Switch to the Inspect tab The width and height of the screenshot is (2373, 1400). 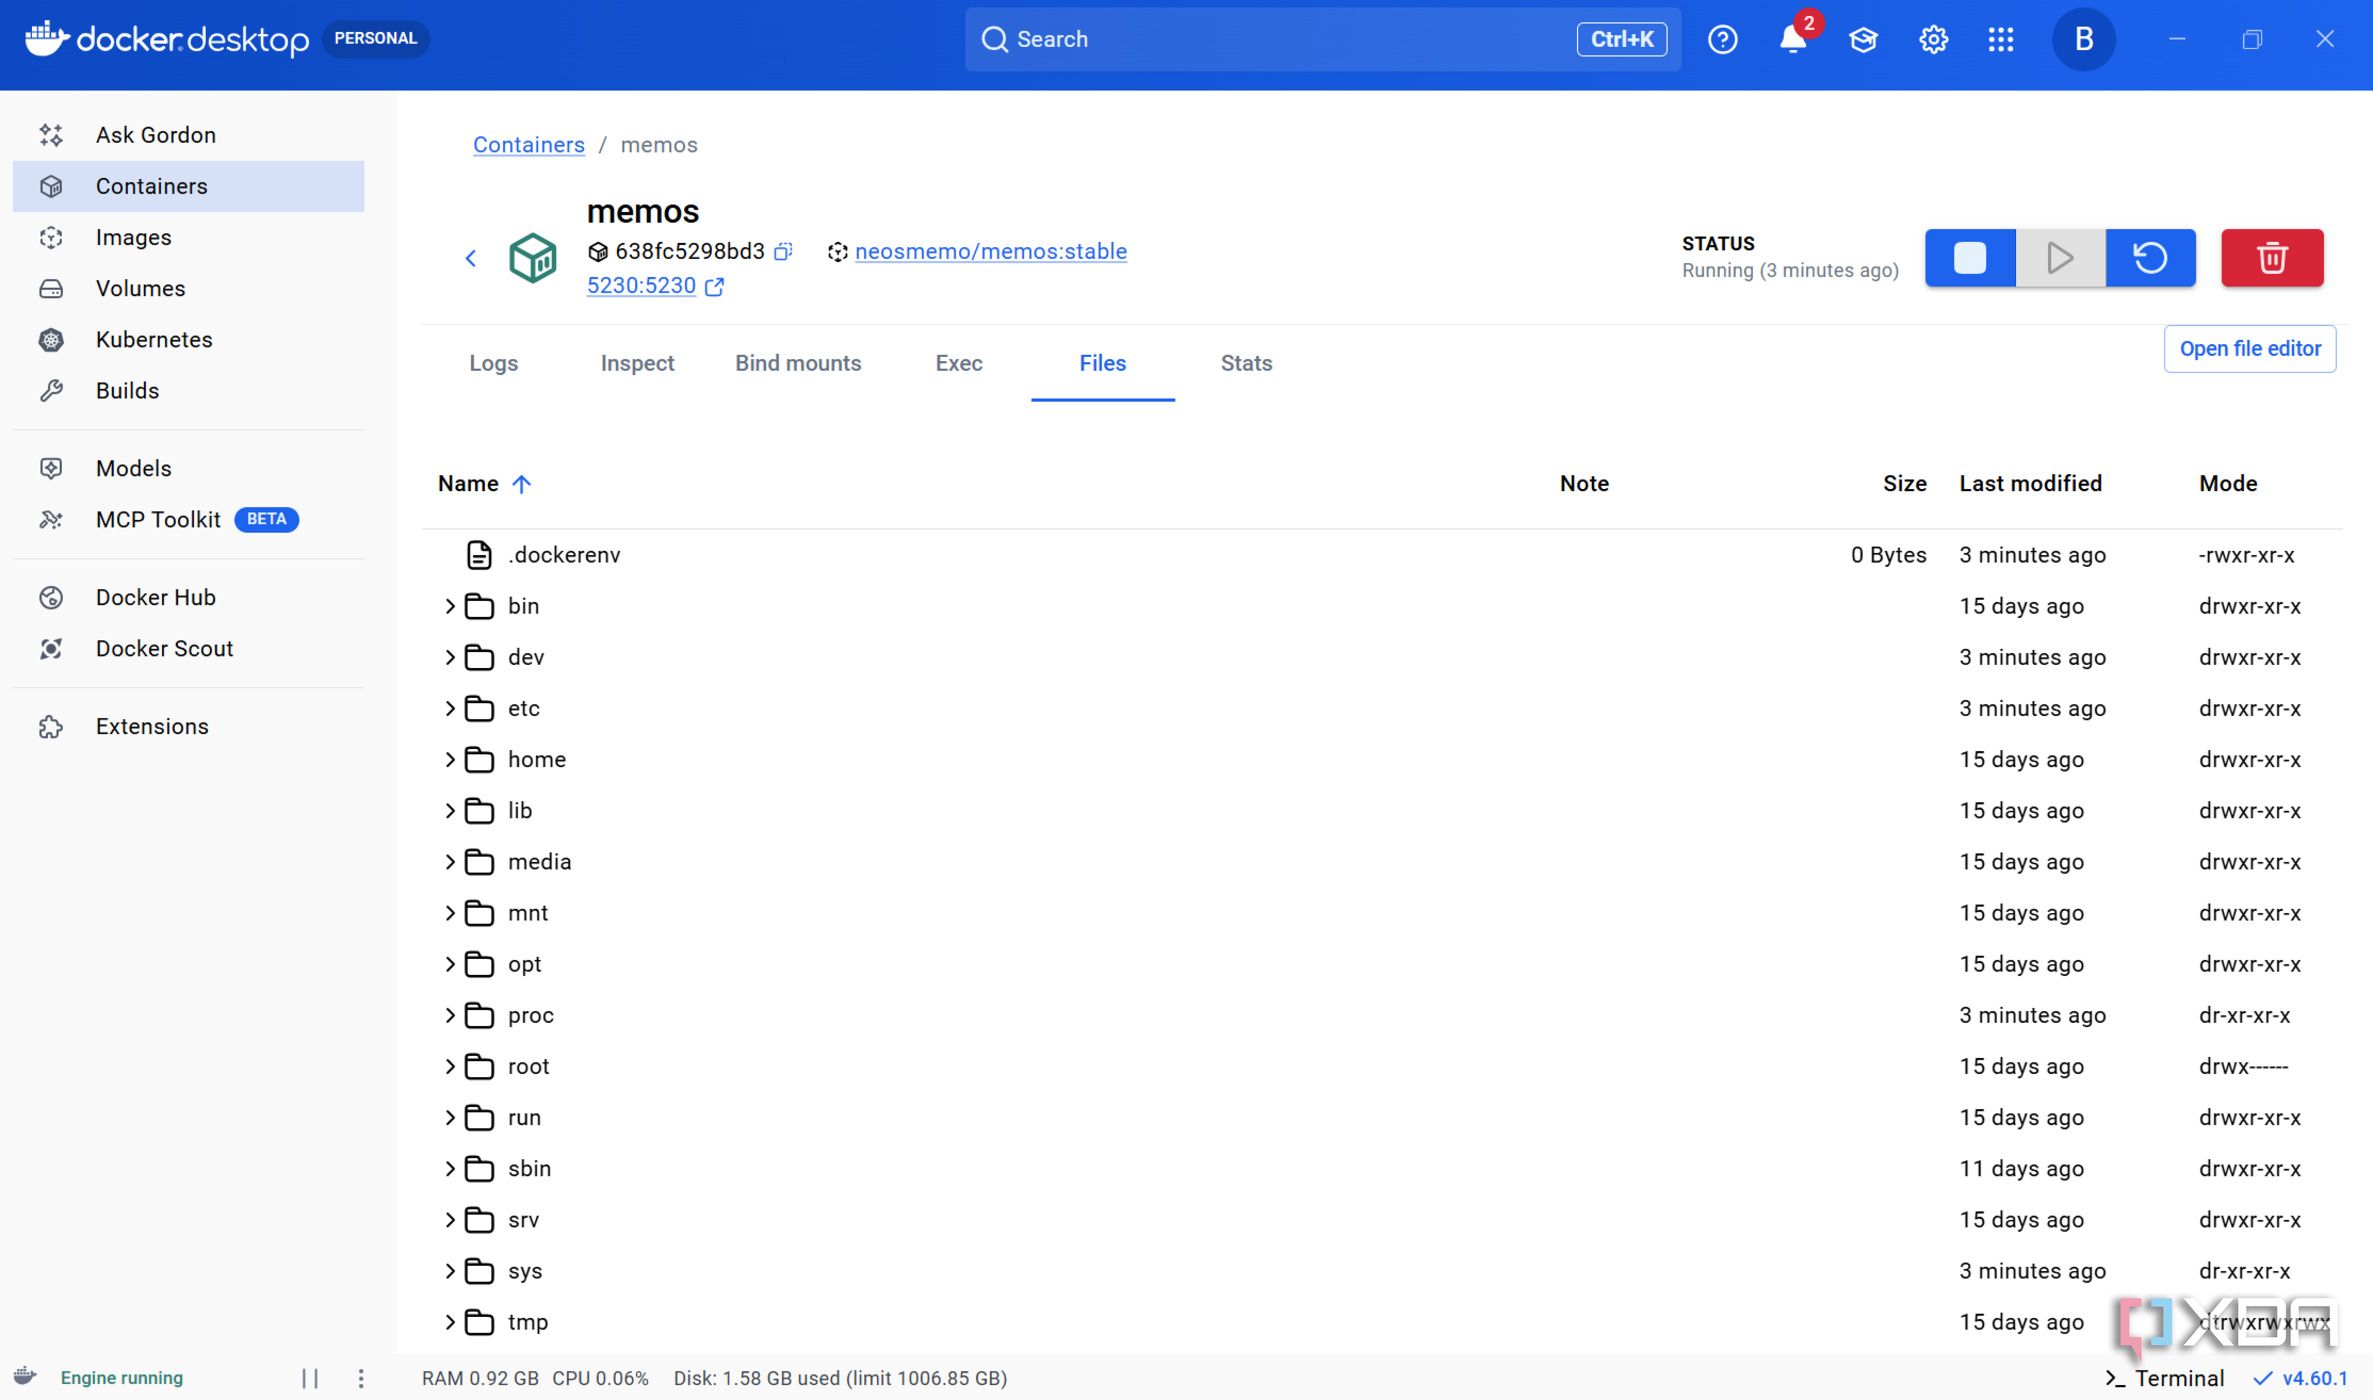pos(637,363)
